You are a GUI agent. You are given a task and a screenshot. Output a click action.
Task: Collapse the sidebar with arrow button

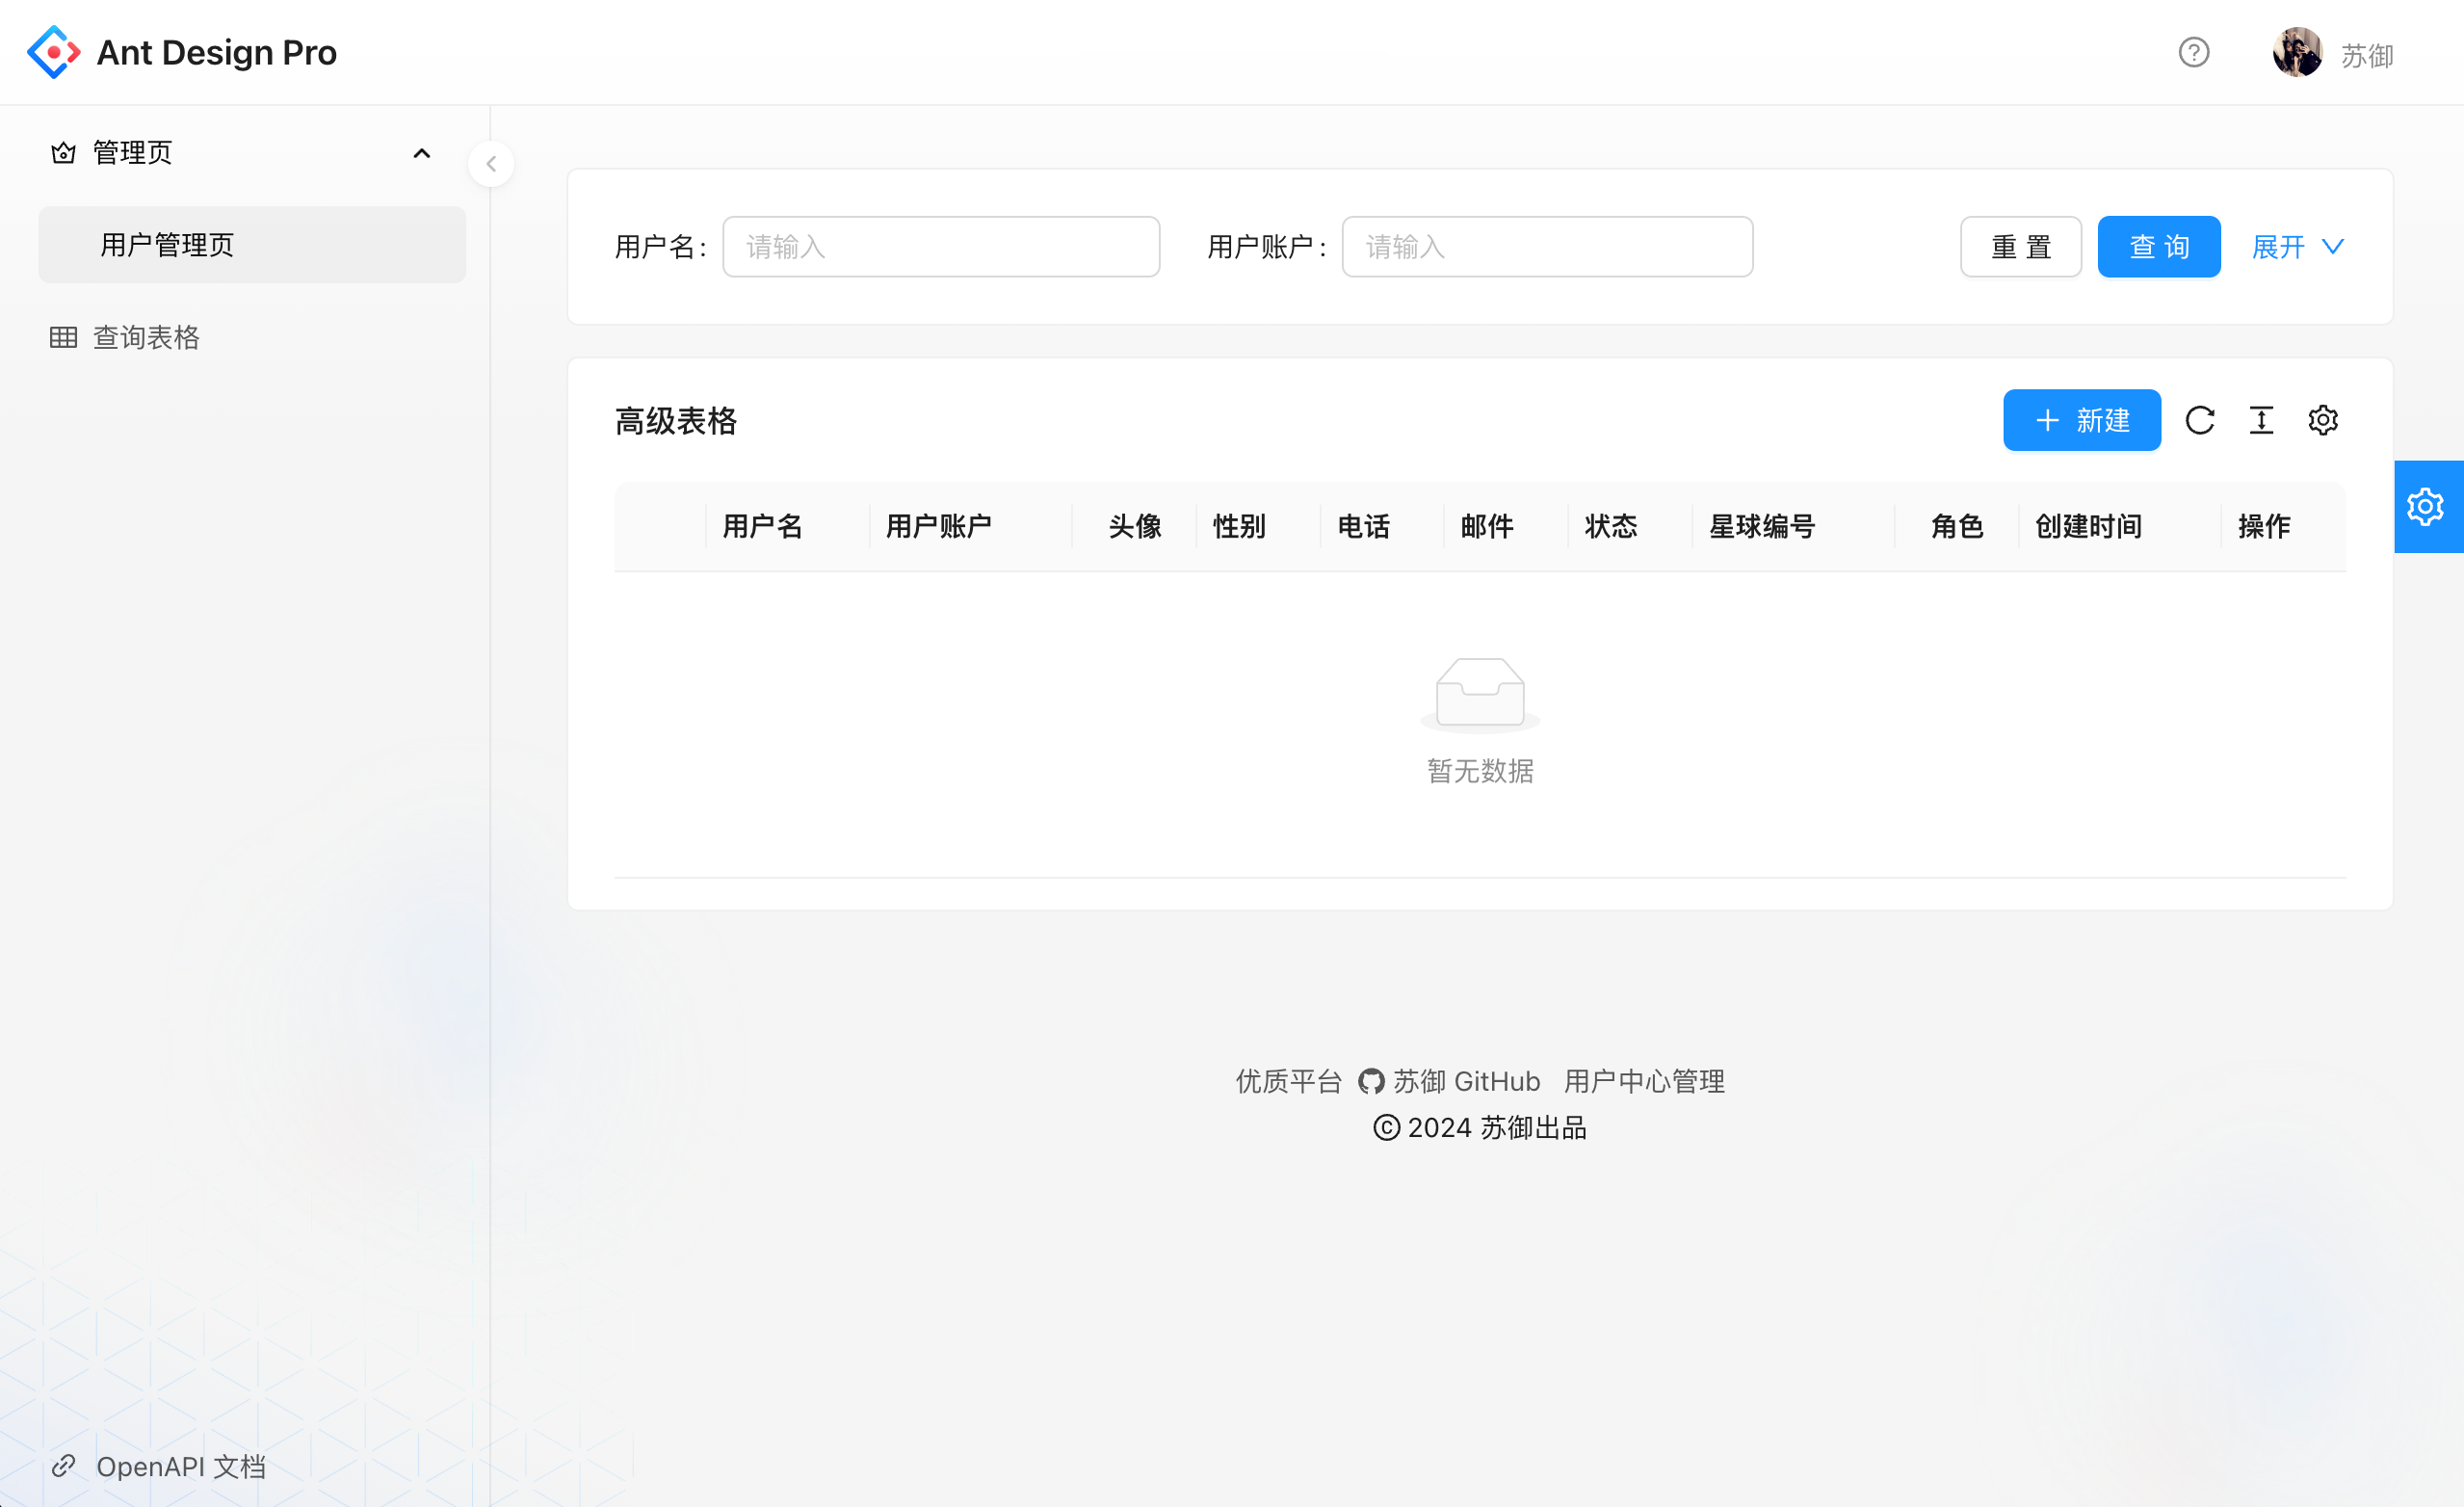pos(491,164)
